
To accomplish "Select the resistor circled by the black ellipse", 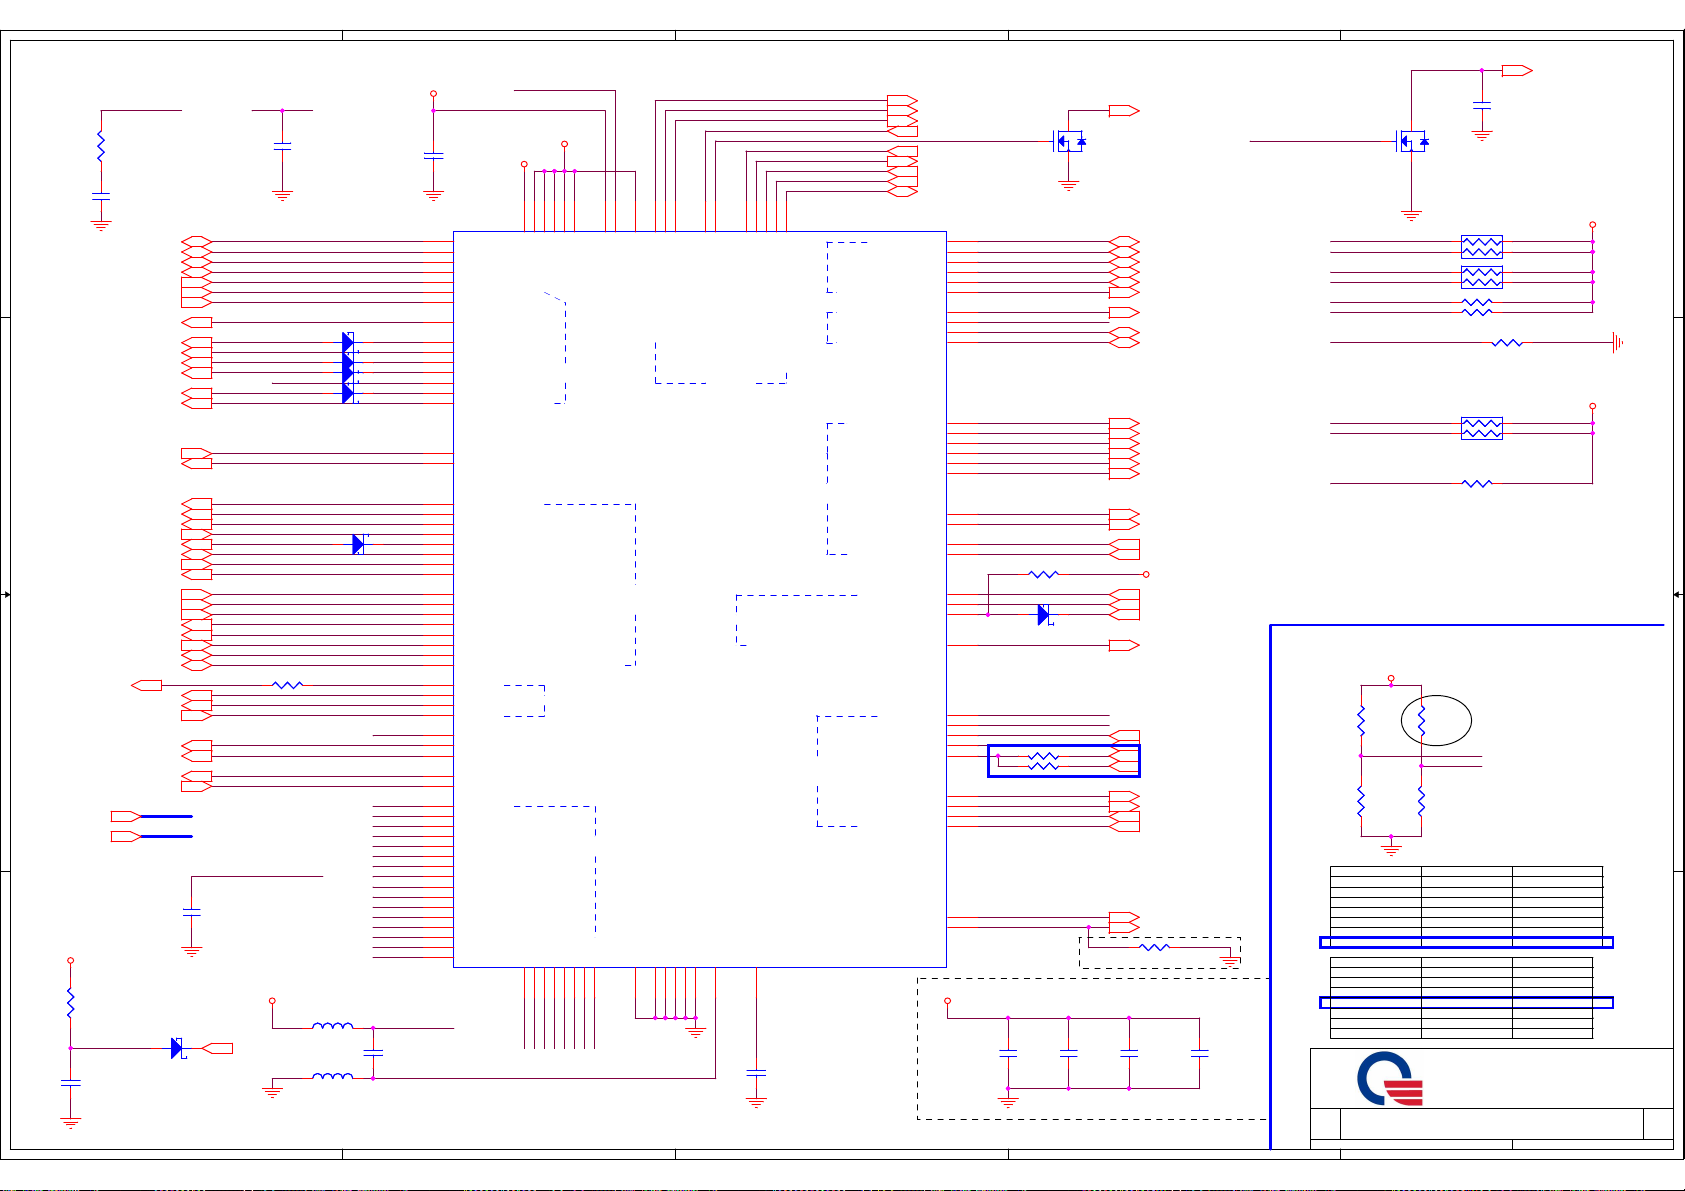I will click(1421, 720).
